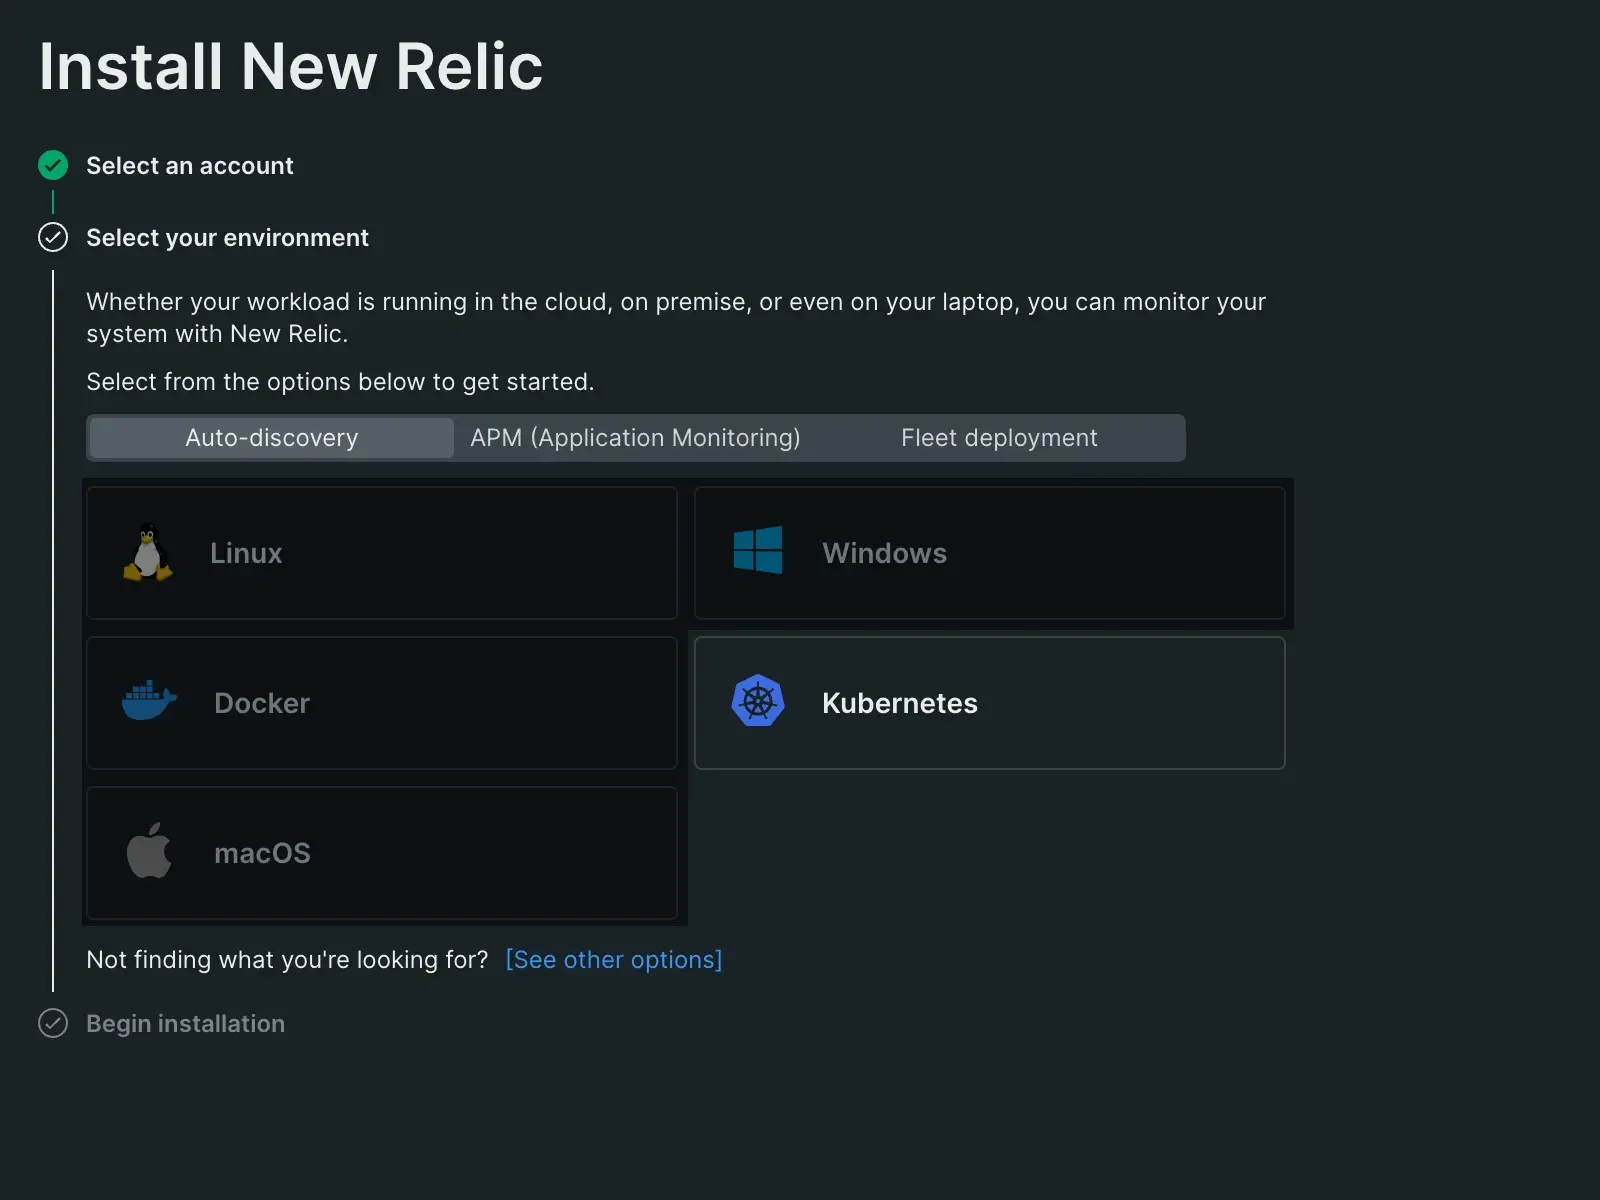Select the Docker text label
Image resolution: width=1600 pixels, height=1200 pixels.
point(262,703)
